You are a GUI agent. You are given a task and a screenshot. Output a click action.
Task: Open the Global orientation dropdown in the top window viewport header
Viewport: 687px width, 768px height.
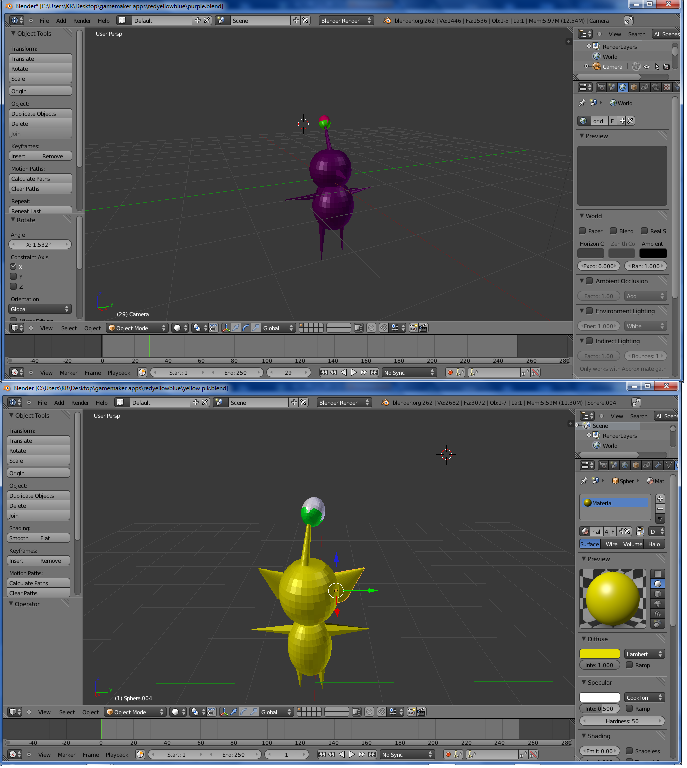[x=278, y=328]
